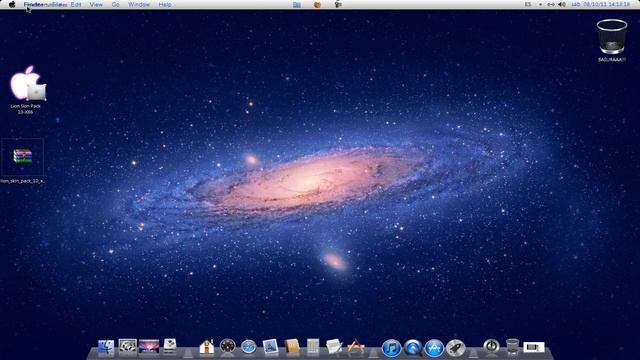Open the Window menu
Screen dimensions: 640x360
tap(139, 4)
